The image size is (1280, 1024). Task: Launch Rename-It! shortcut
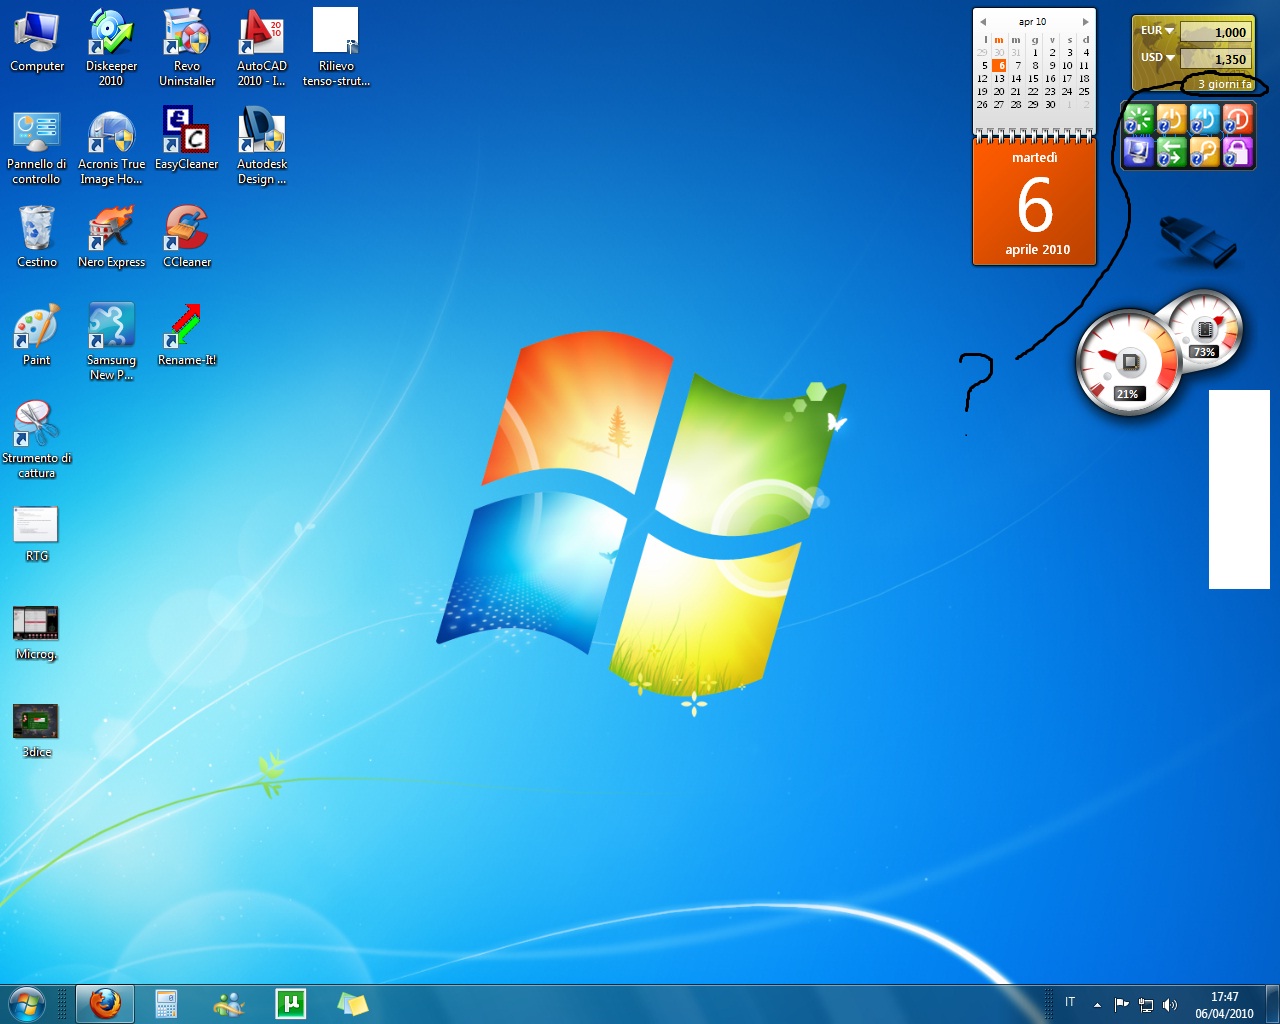[x=187, y=335]
